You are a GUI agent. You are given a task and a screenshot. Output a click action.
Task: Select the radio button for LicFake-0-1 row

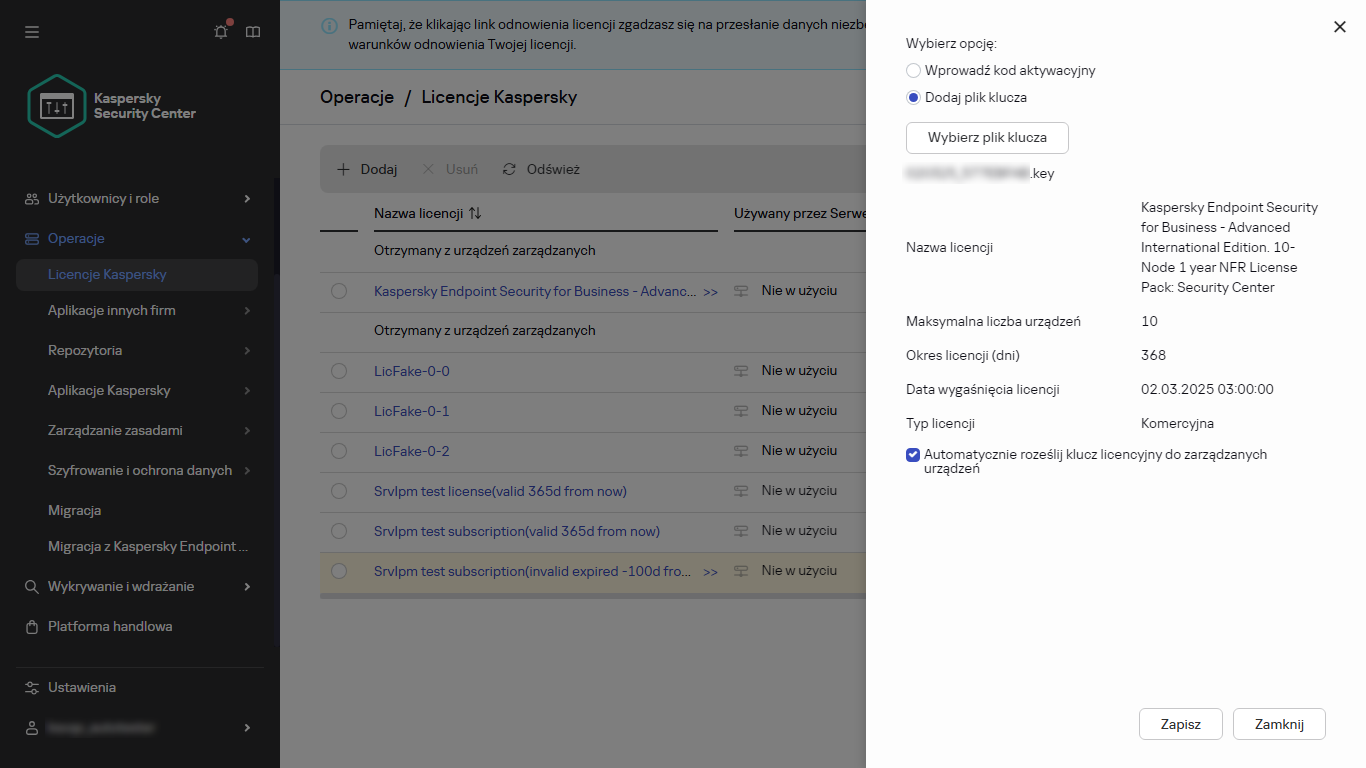(339, 411)
